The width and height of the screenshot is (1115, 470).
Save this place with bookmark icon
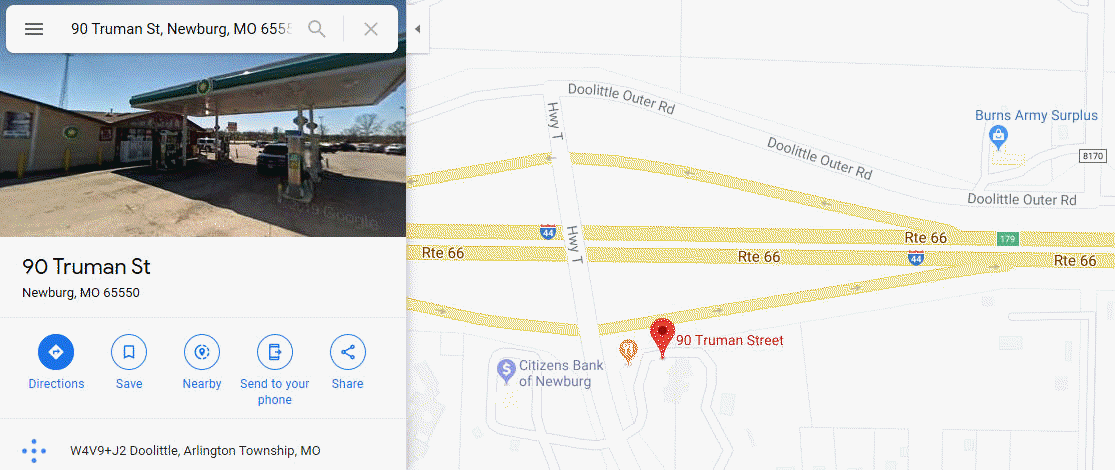[x=129, y=352]
